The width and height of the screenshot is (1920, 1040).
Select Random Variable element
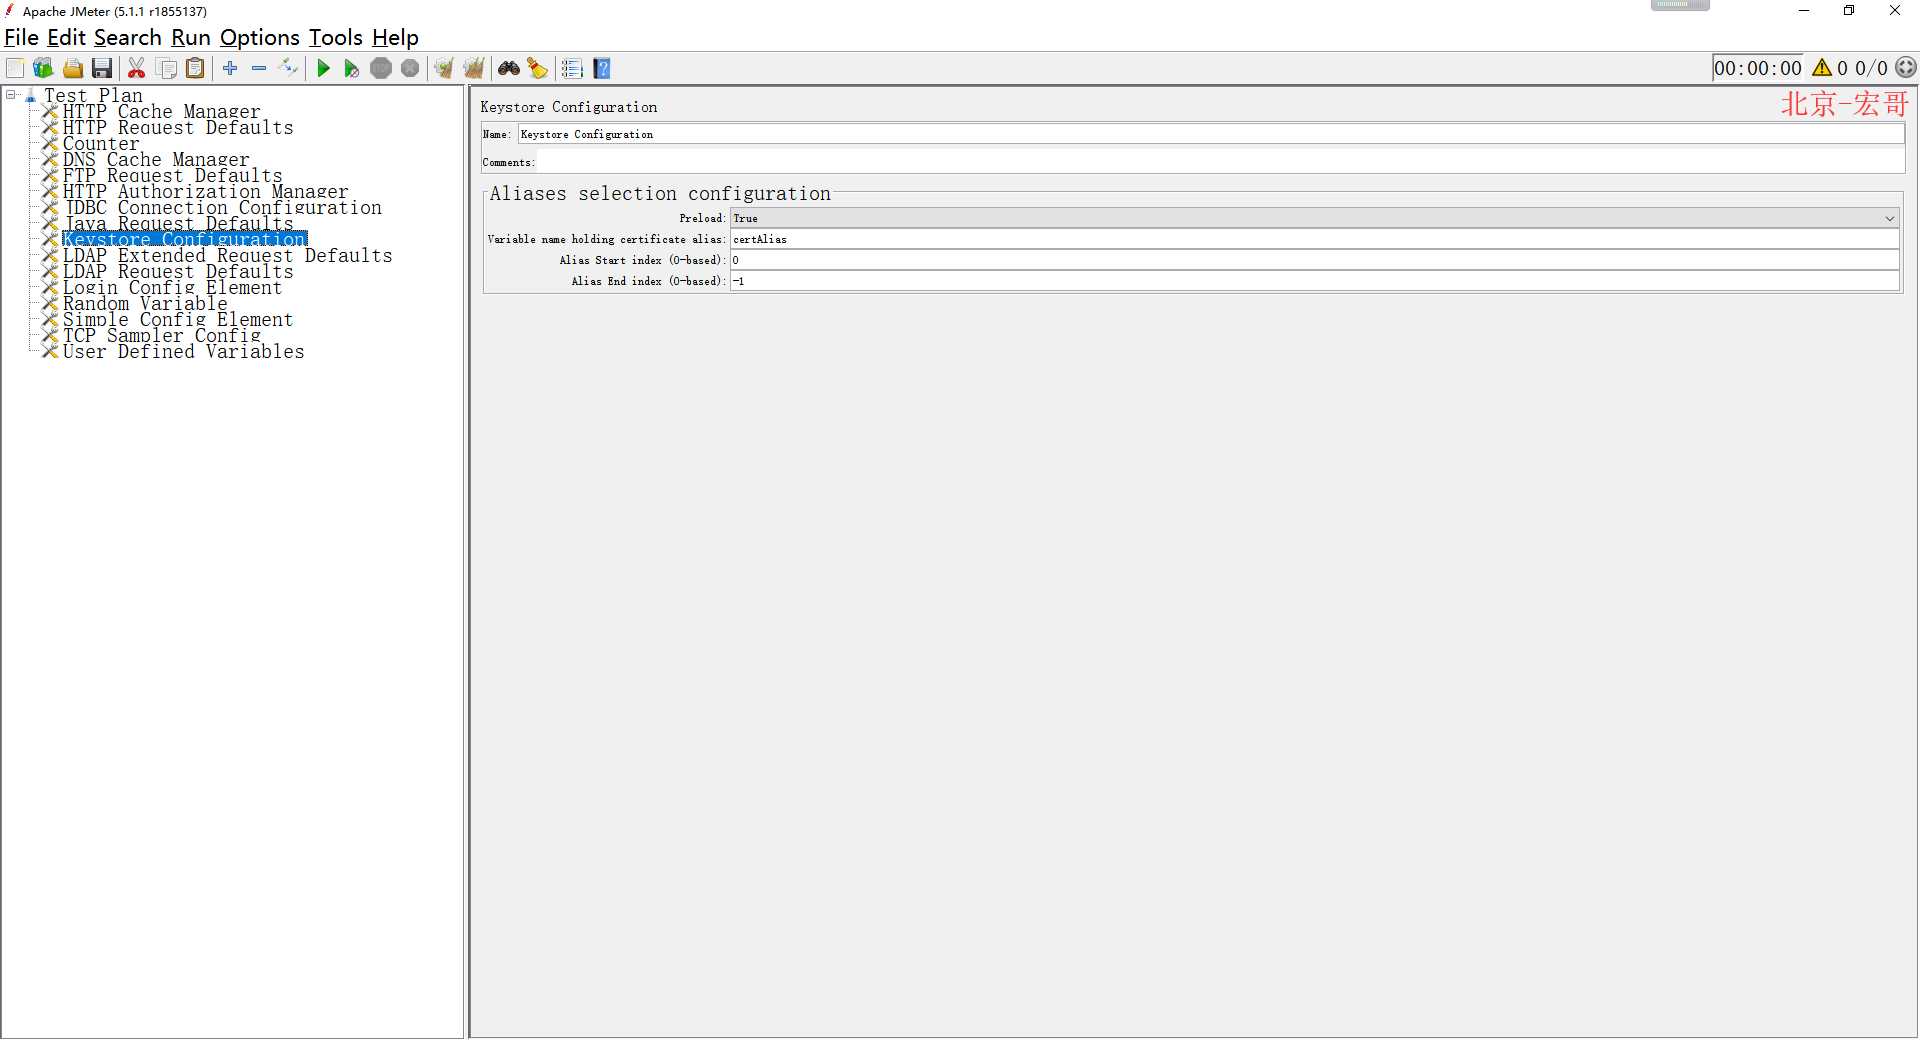pos(145,303)
